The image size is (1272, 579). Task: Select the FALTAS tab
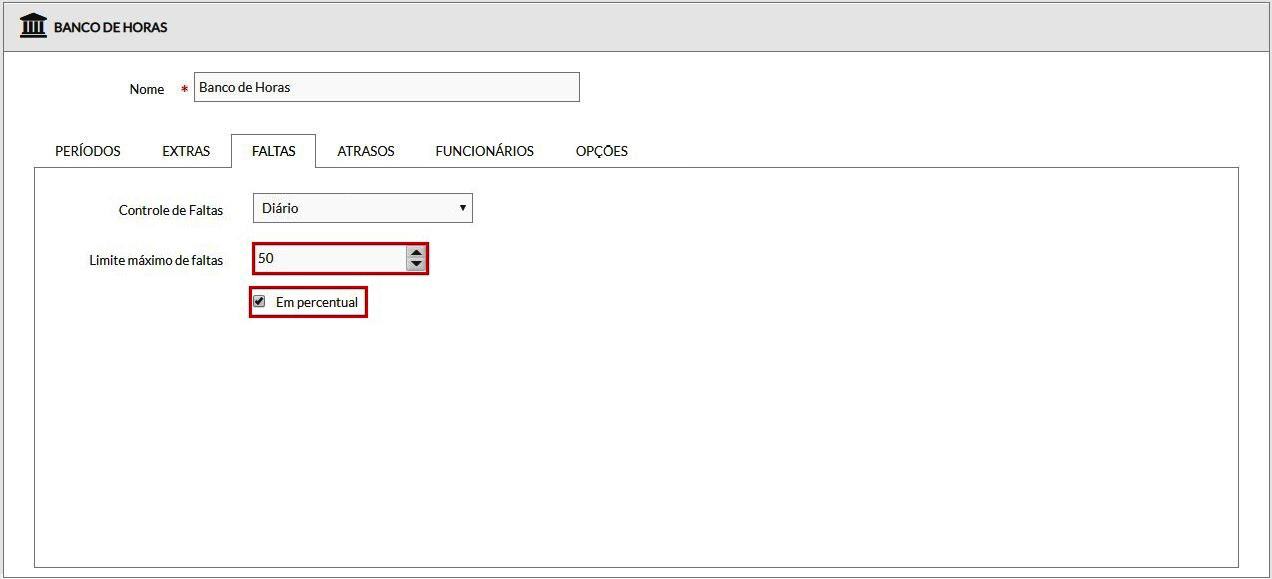point(273,151)
